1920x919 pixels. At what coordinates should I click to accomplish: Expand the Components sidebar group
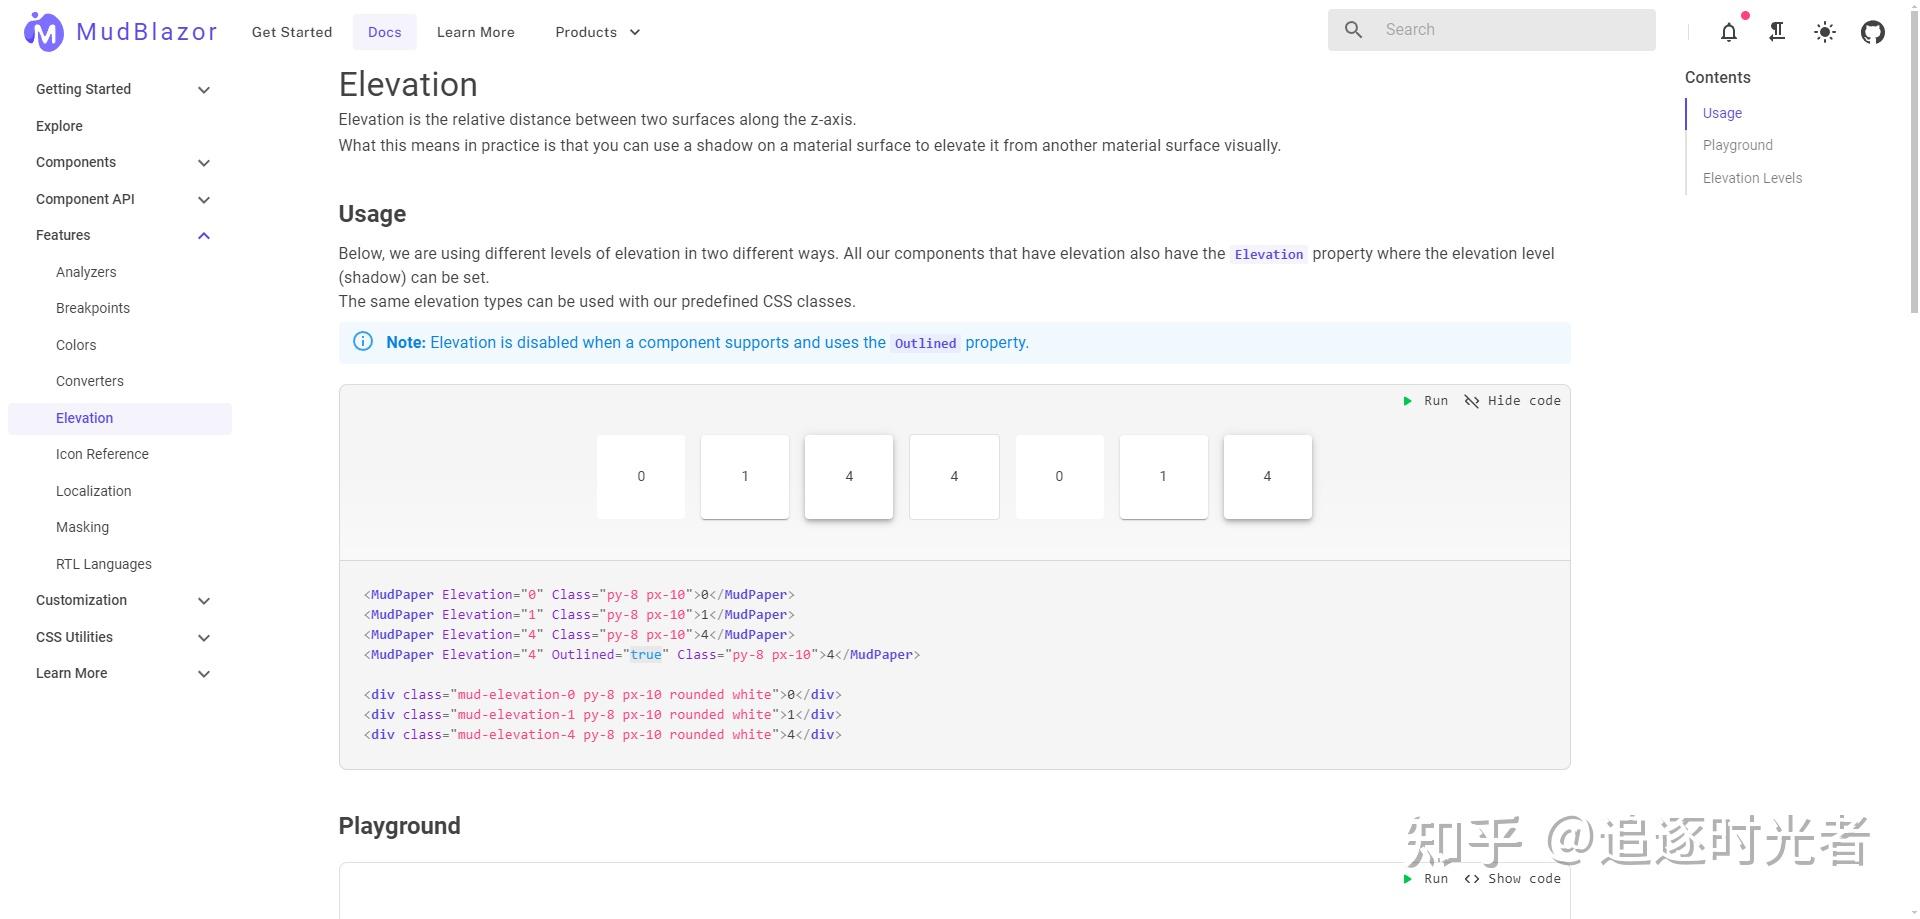tap(204, 163)
